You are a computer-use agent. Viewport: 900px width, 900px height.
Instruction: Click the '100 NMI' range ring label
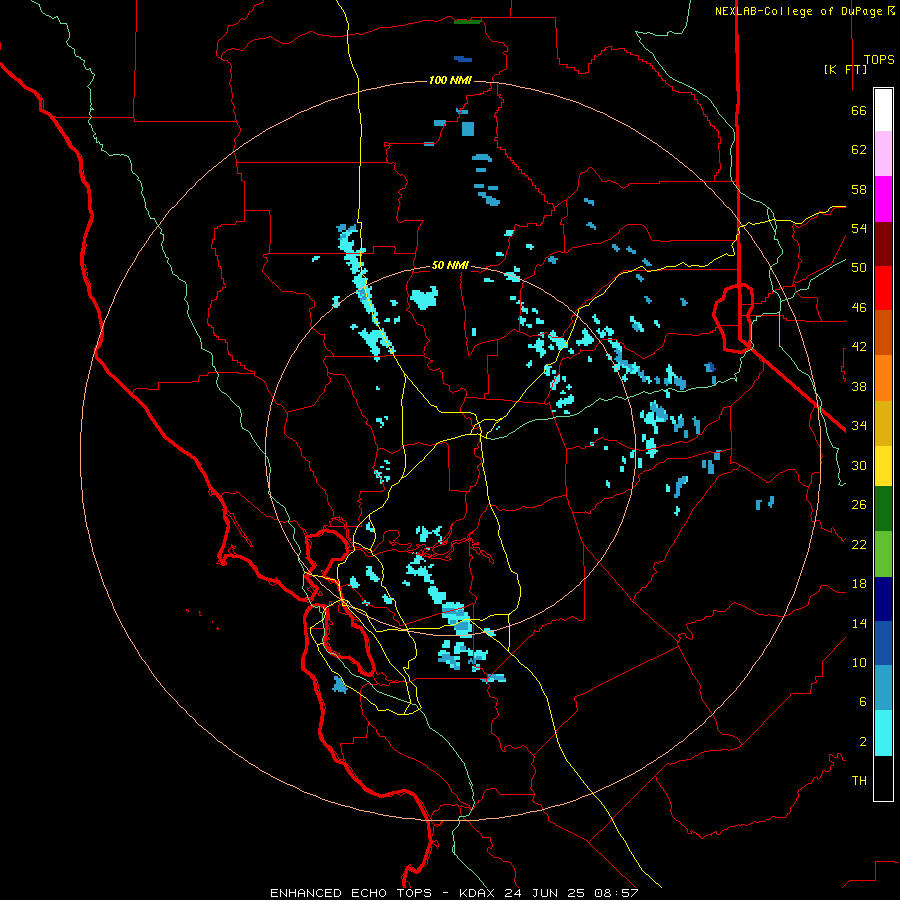(450, 80)
